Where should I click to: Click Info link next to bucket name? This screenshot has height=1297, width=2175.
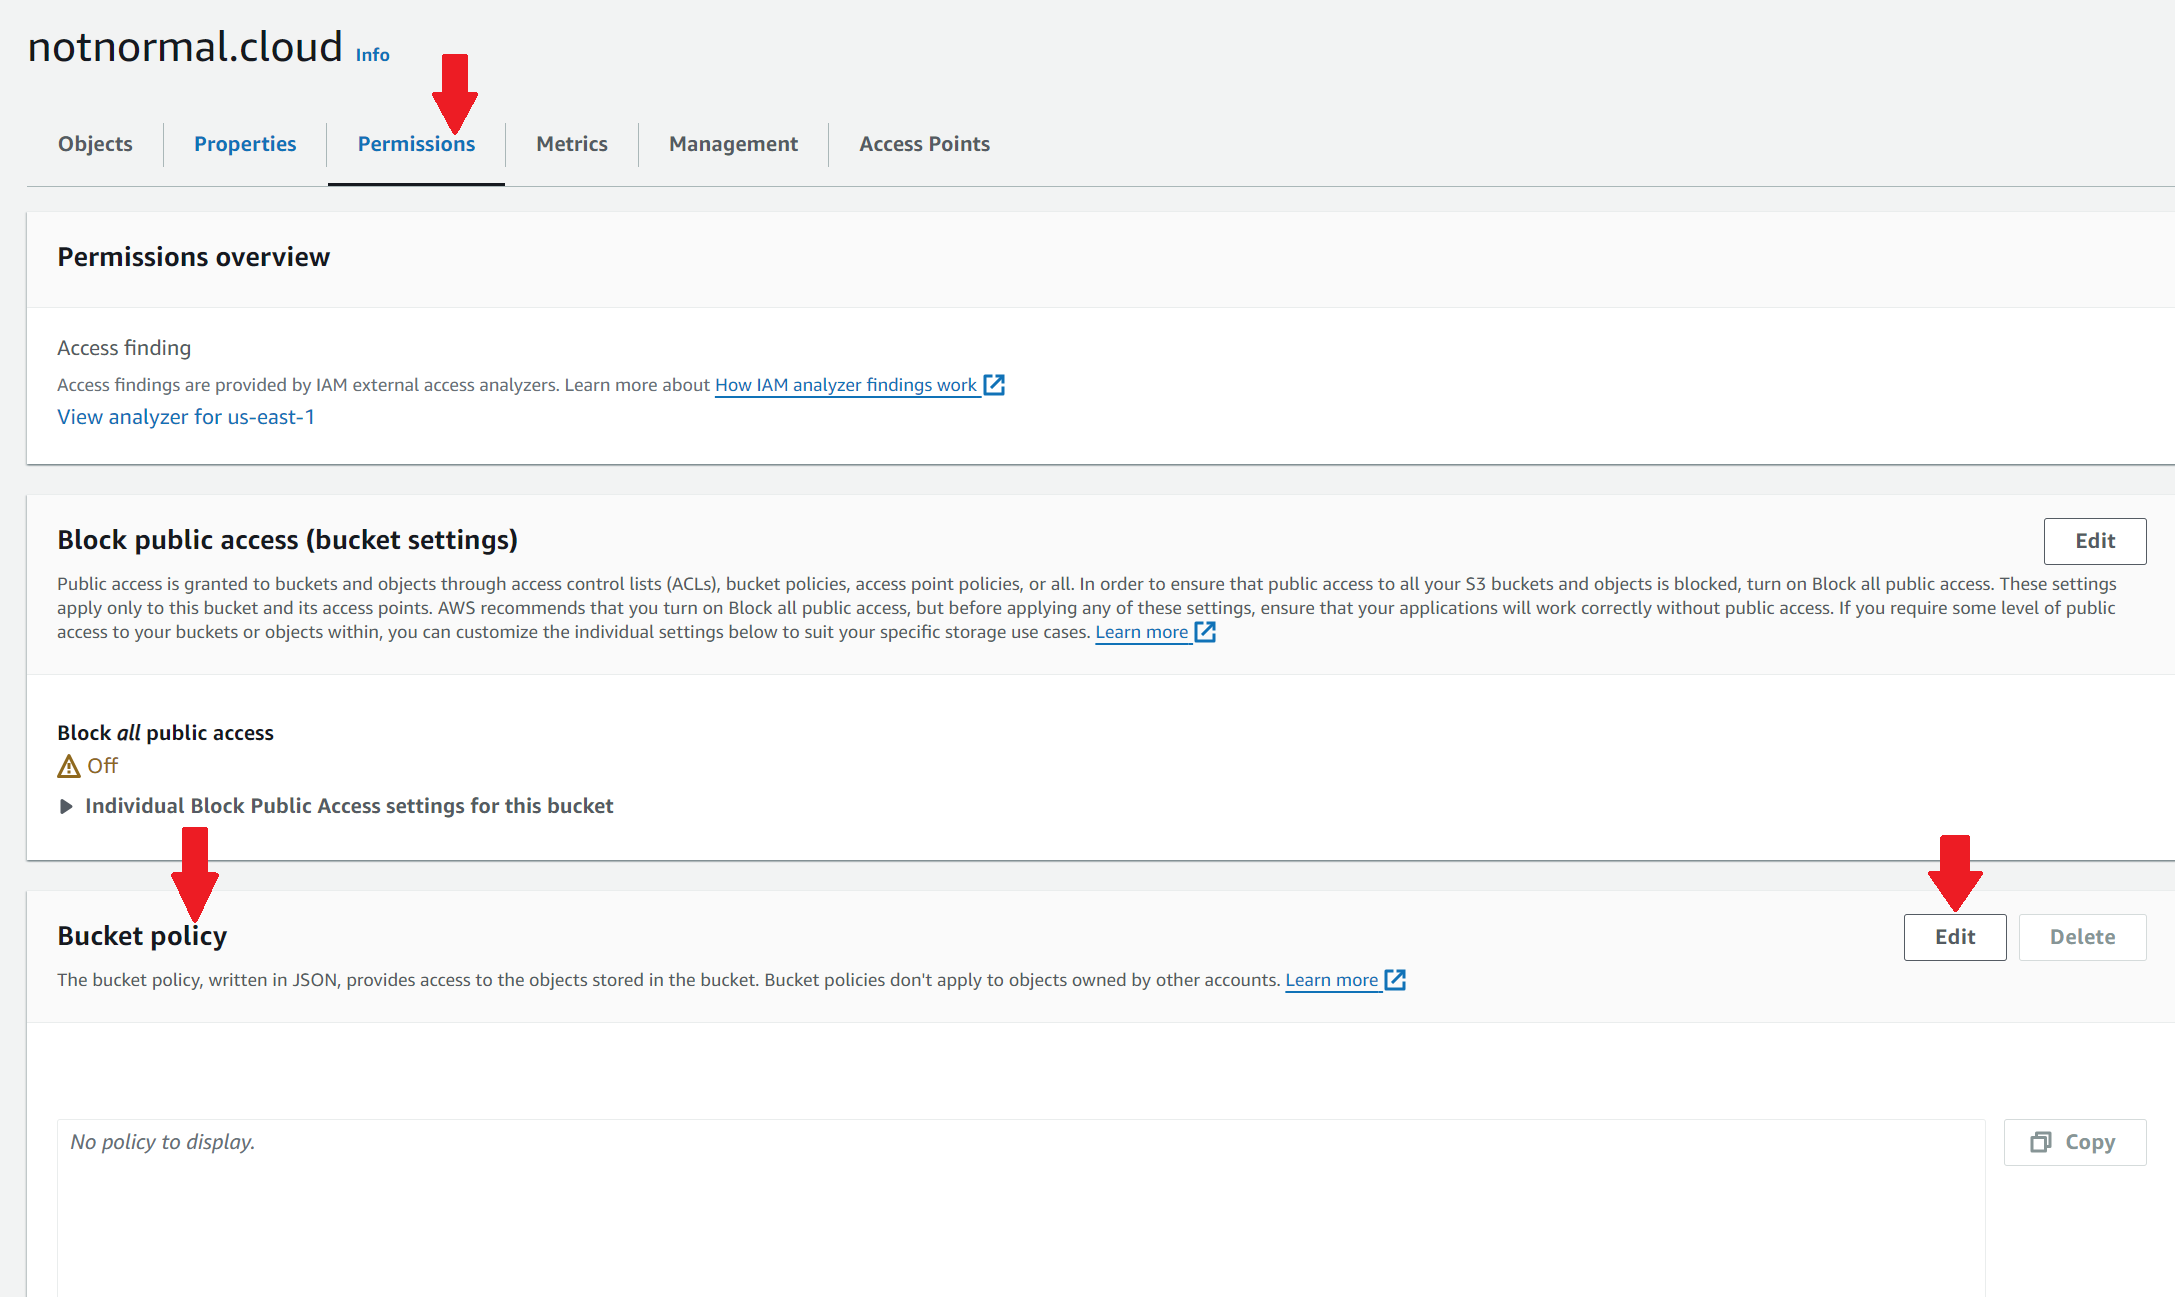tap(372, 55)
